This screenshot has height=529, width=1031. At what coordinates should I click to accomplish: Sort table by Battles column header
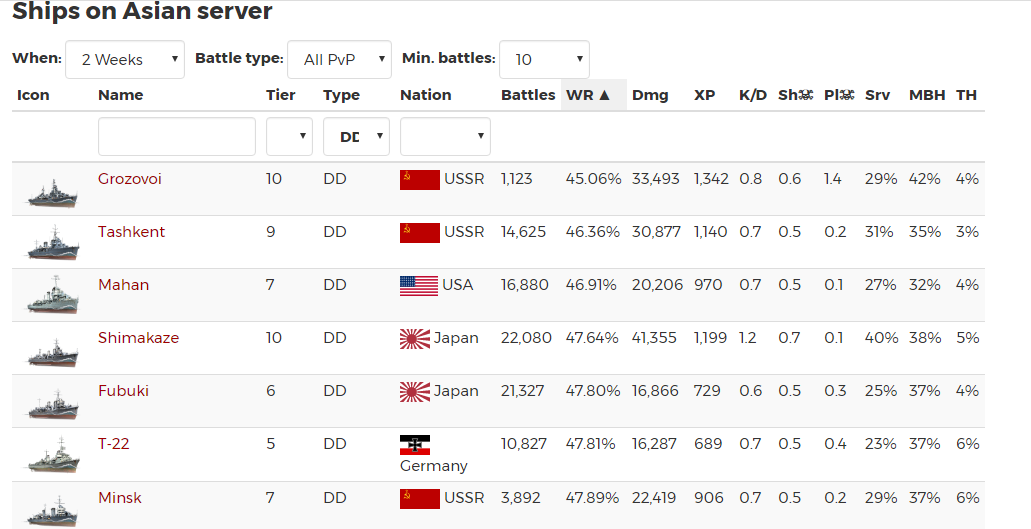pyautogui.click(x=528, y=95)
